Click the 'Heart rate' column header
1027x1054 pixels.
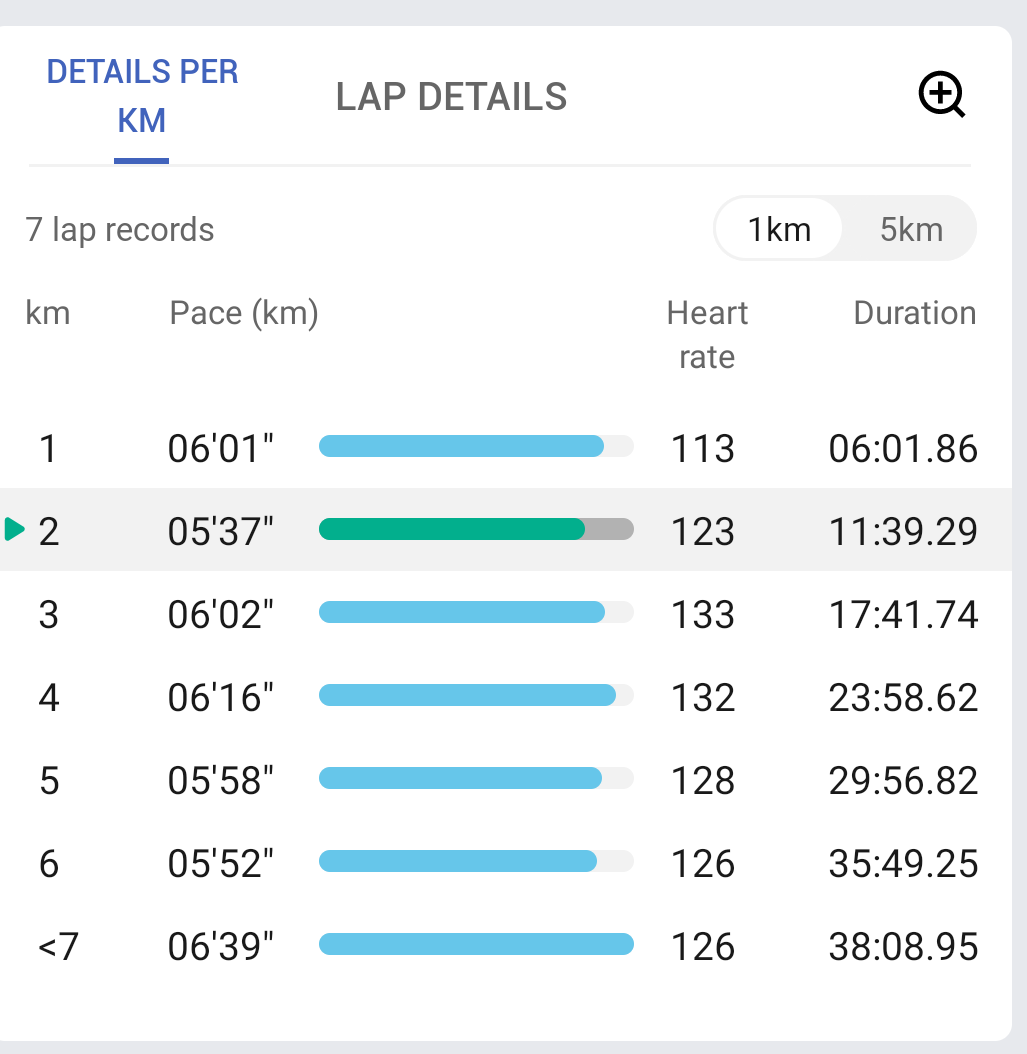point(707,335)
